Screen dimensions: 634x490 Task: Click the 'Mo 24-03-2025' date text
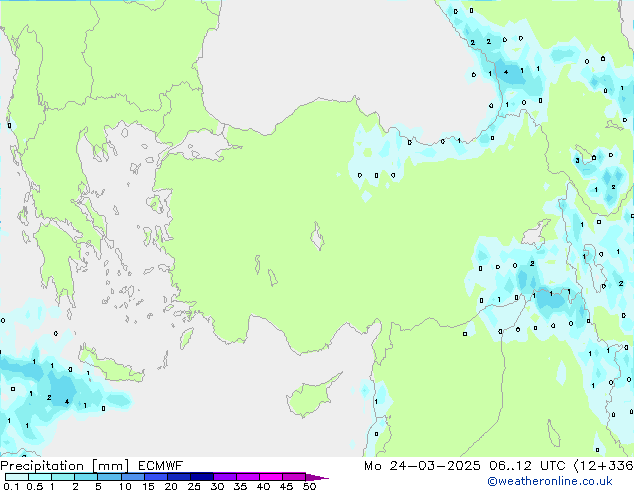422,466
